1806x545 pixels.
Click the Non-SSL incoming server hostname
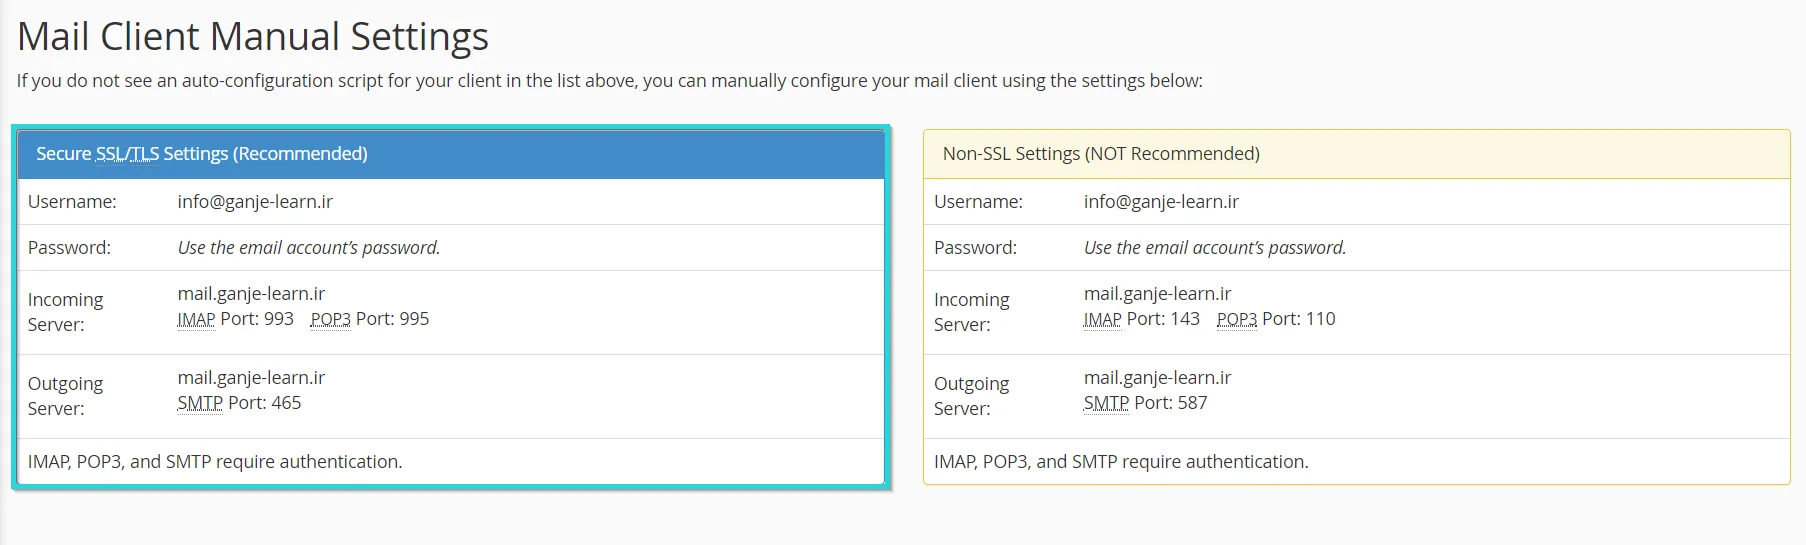pos(1157,294)
